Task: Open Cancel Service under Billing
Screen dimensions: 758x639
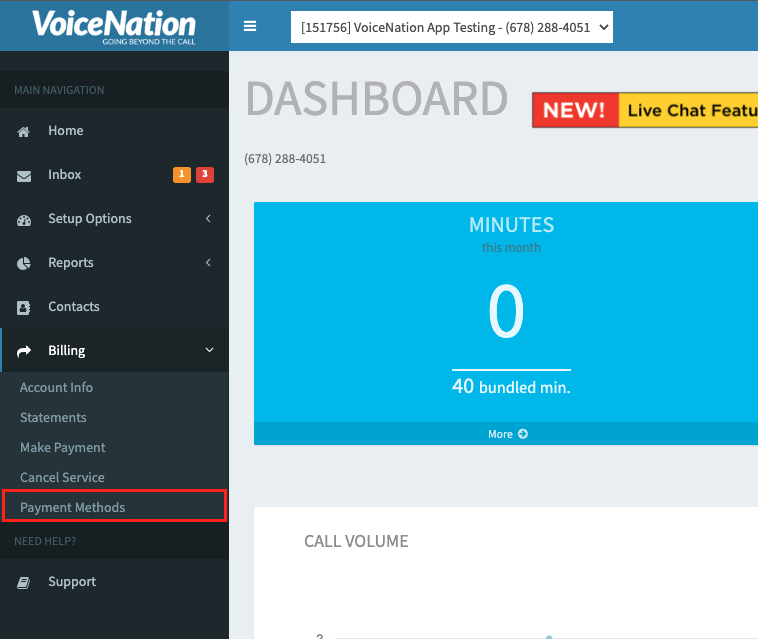Action: click(x=62, y=477)
